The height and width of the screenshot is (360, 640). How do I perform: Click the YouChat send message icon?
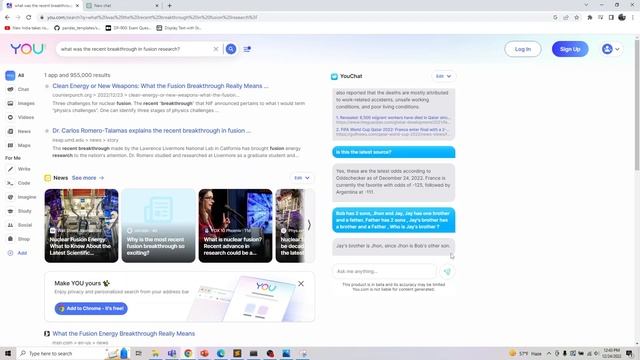click(447, 271)
